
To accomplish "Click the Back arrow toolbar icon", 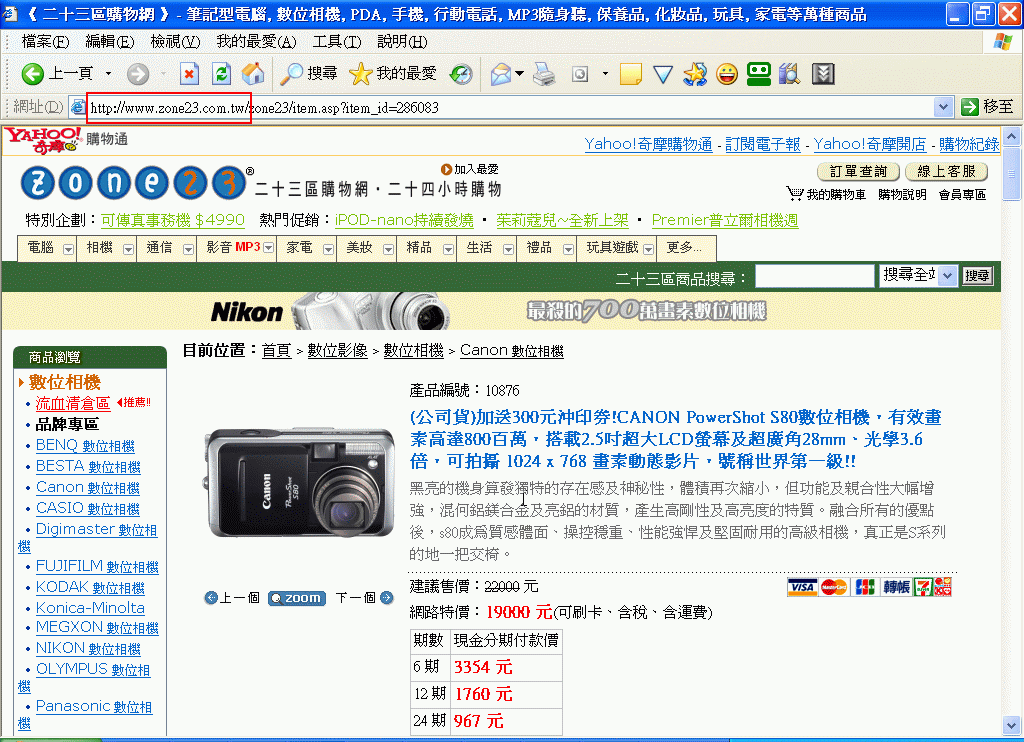I will coord(33,74).
